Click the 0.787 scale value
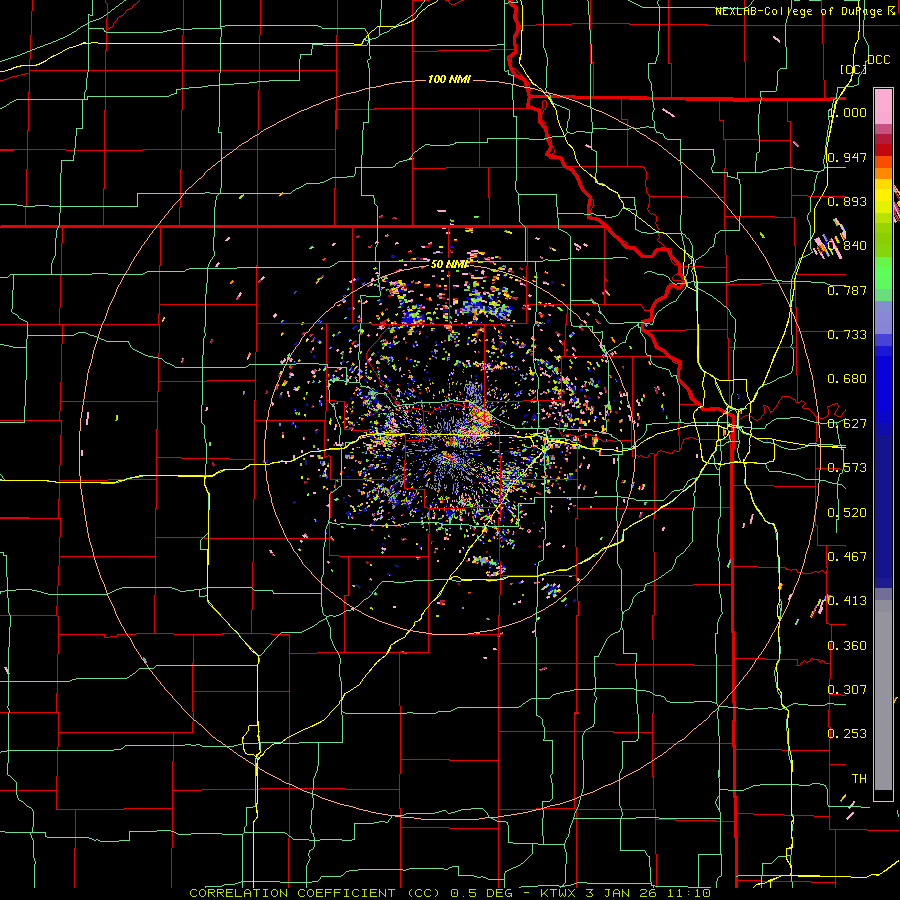Screen dimensions: 900x900 (x=847, y=290)
